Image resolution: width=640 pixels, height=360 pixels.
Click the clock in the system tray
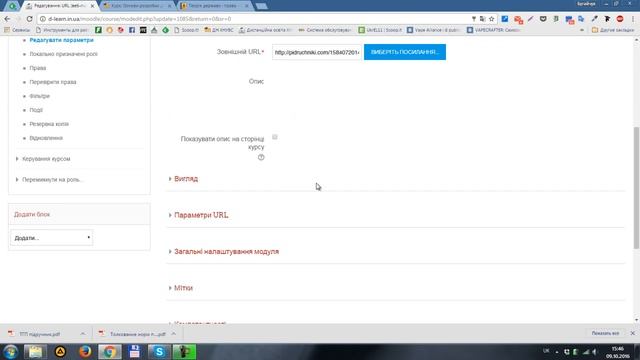[618, 352]
